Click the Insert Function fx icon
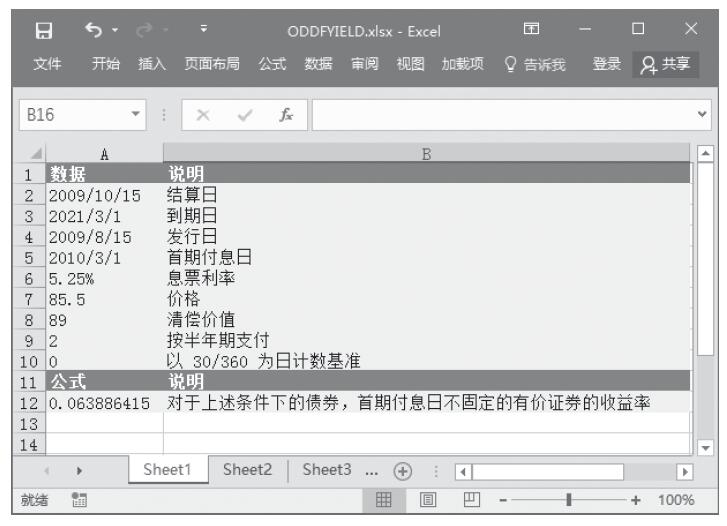727x526 pixels. coord(286,115)
